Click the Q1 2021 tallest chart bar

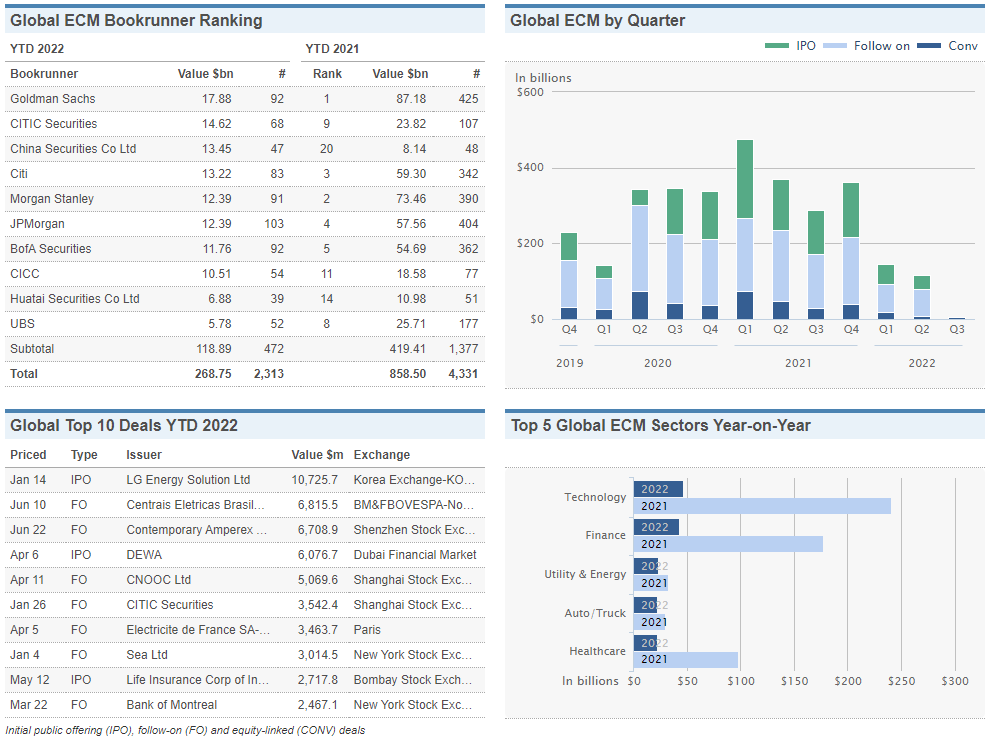pyautogui.click(x=745, y=229)
